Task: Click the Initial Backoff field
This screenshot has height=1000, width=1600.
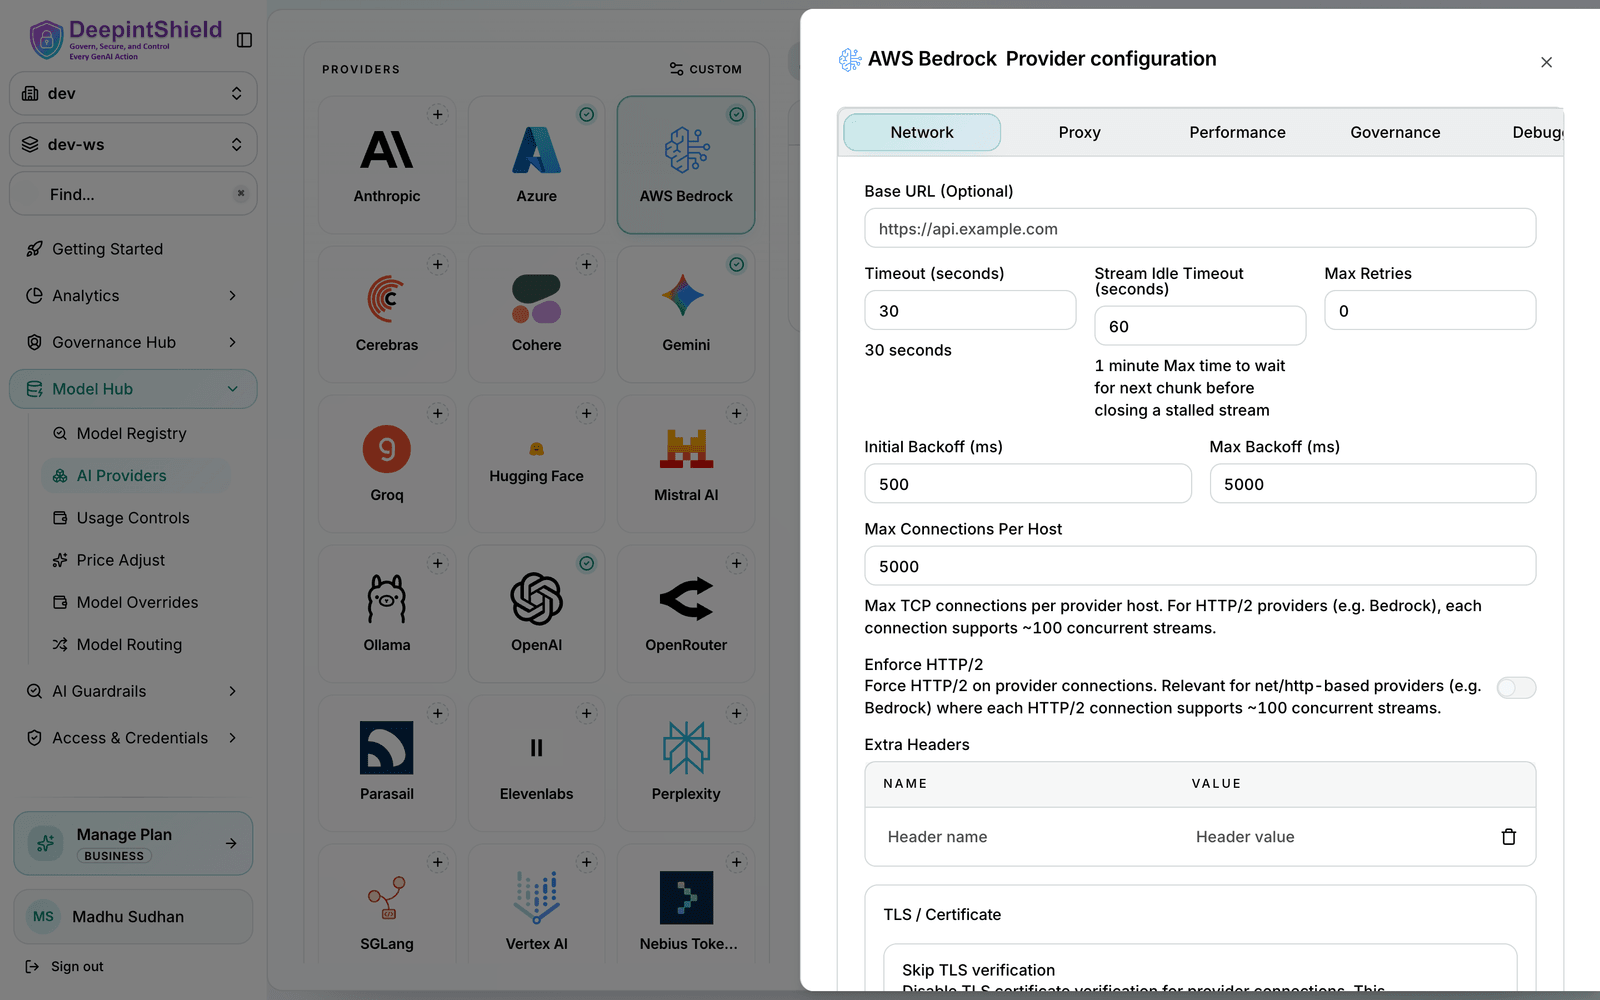Action: (1028, 483)
